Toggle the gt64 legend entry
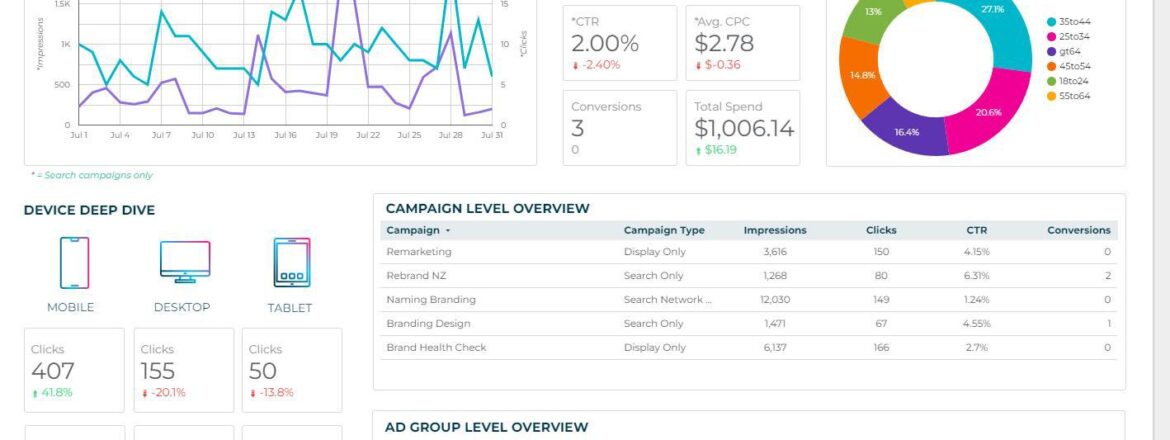The height and width of the screenshot is (440, 1170). 1066,51
